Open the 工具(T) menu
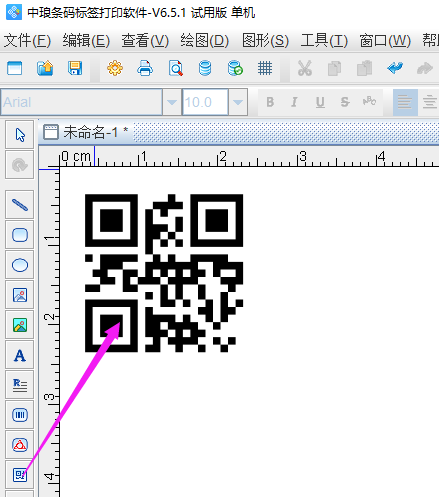This screenshot has height=497, width=439. [x=324, y=41]
